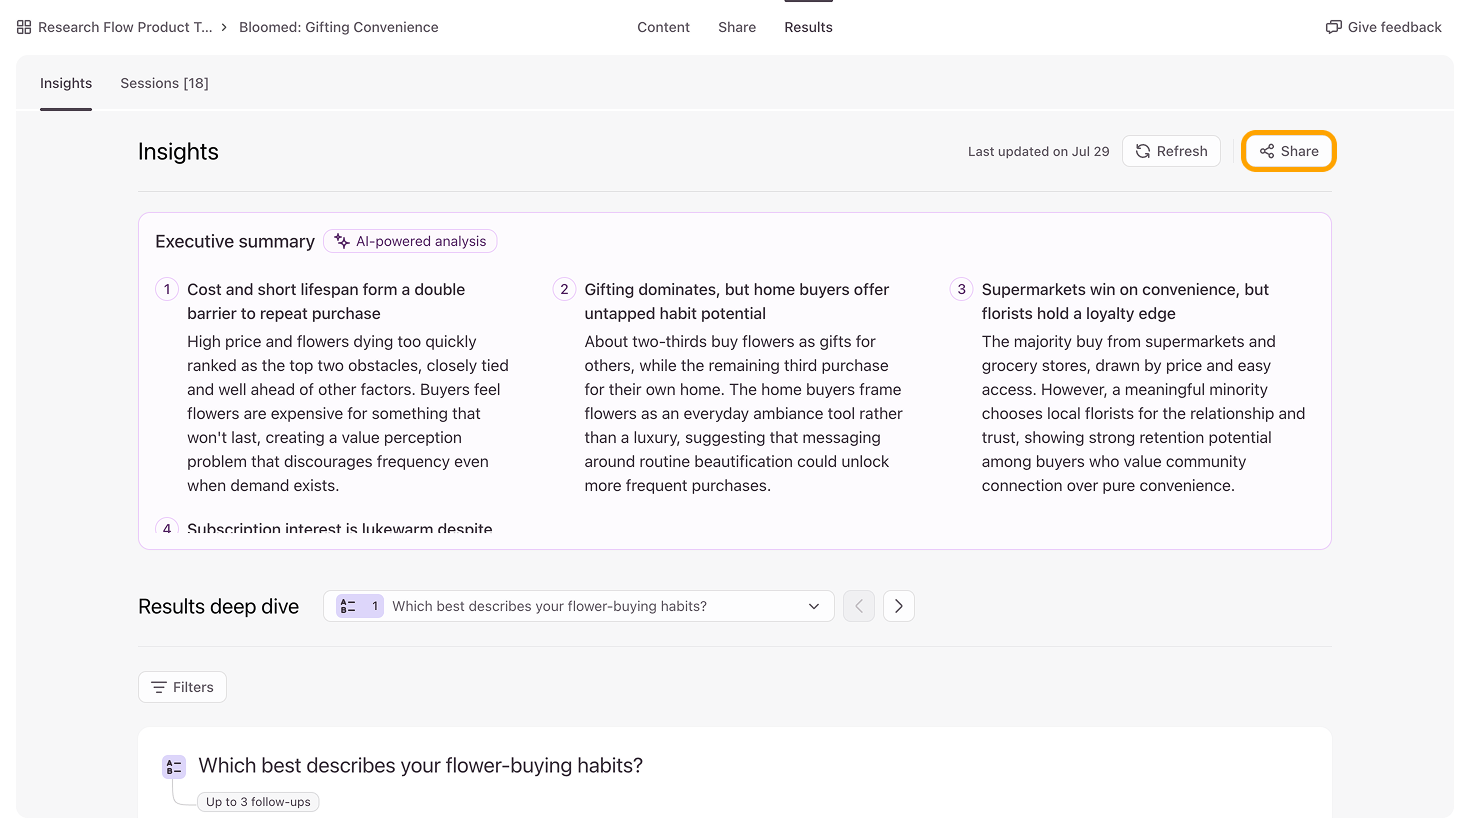The image size is (1470, 834).
Task: Switch to the Share tab in the top navigation
Action: click(x=737, y=27)
